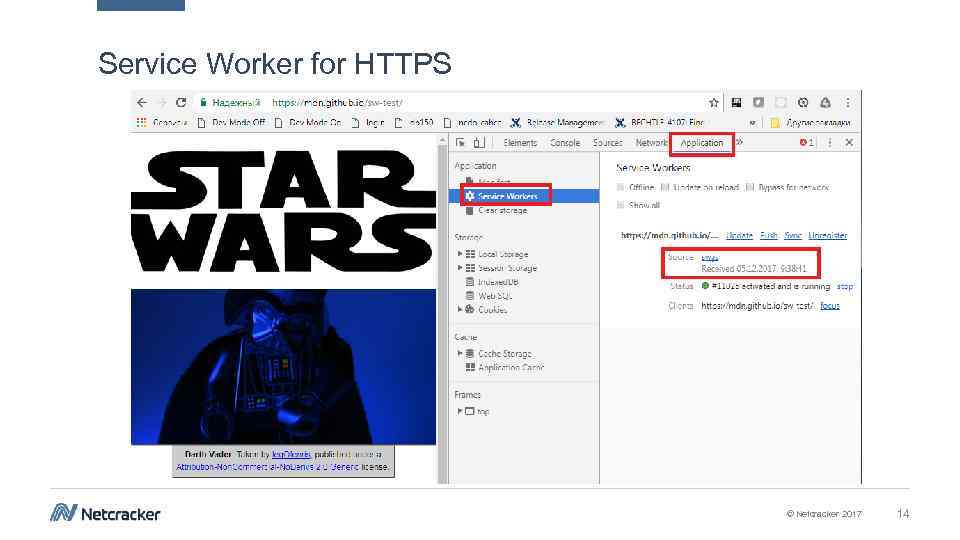This screenshot has width=960, height=540.
Task: Click the Update link for service worker
Action: point(740,236)
